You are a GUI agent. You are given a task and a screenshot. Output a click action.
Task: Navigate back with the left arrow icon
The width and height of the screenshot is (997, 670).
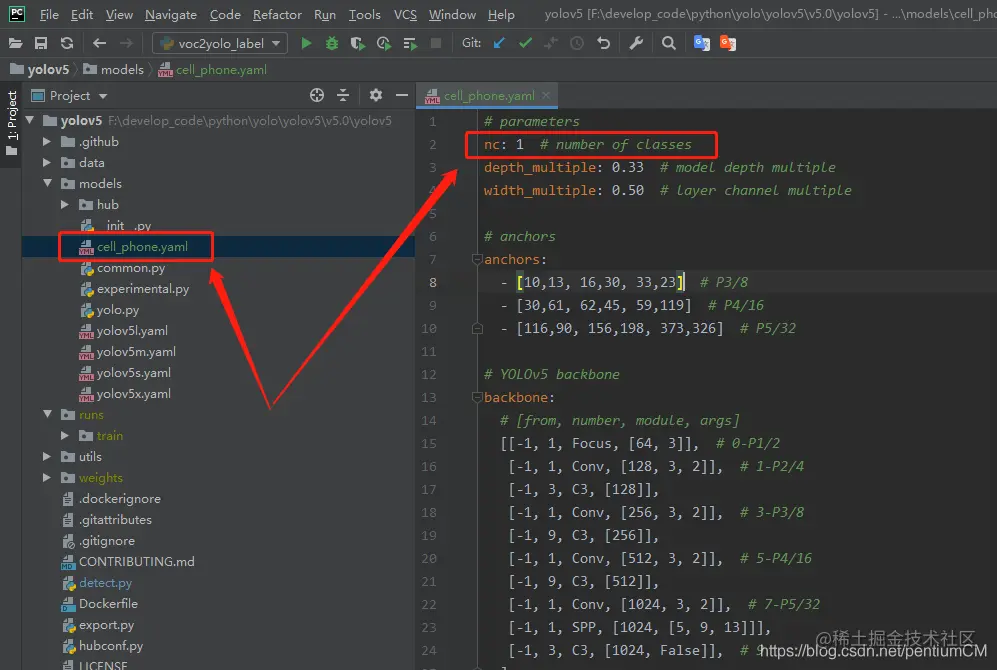(x=99, y=43)
